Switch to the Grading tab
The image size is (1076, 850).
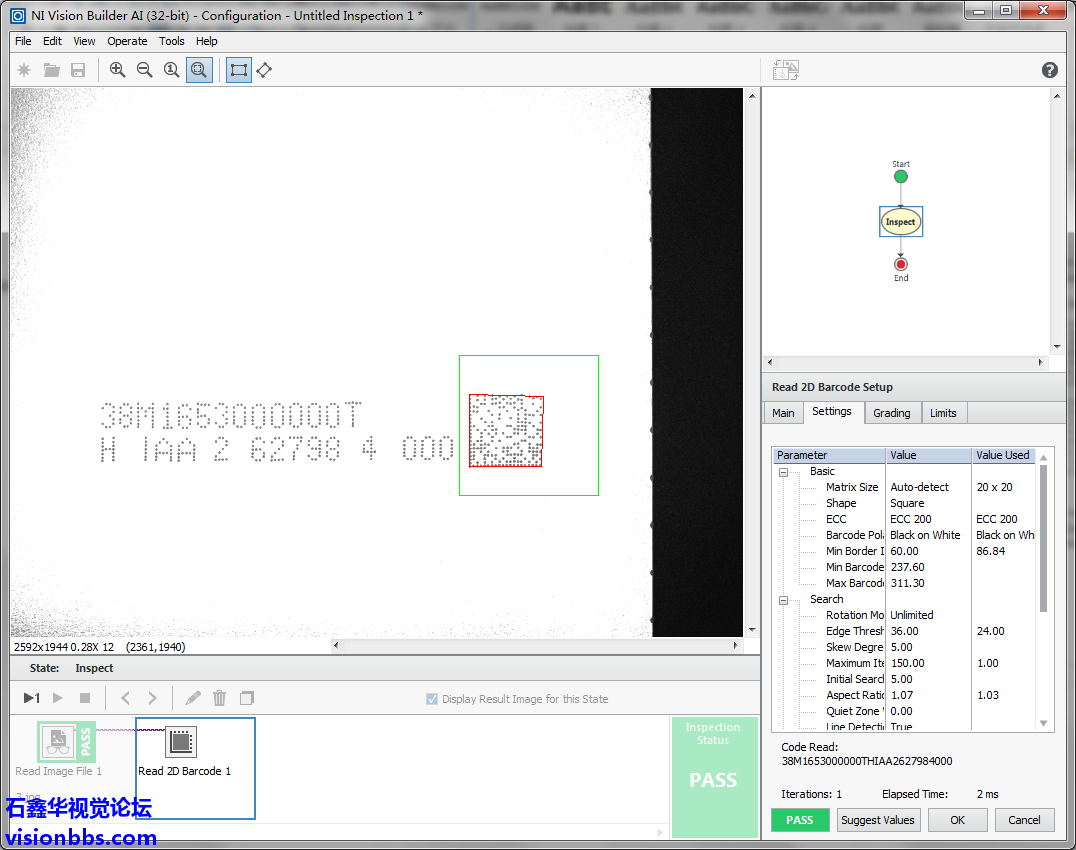pos(891,413)
